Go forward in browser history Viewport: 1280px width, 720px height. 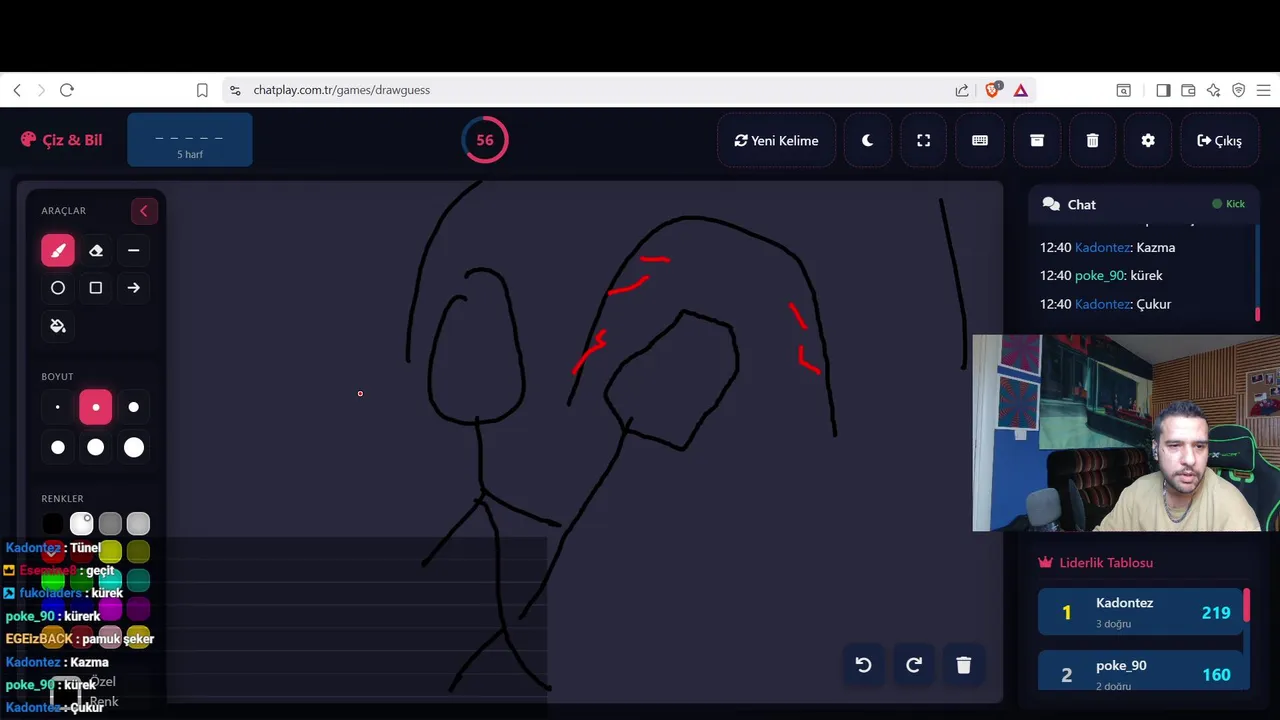[41, 90]
